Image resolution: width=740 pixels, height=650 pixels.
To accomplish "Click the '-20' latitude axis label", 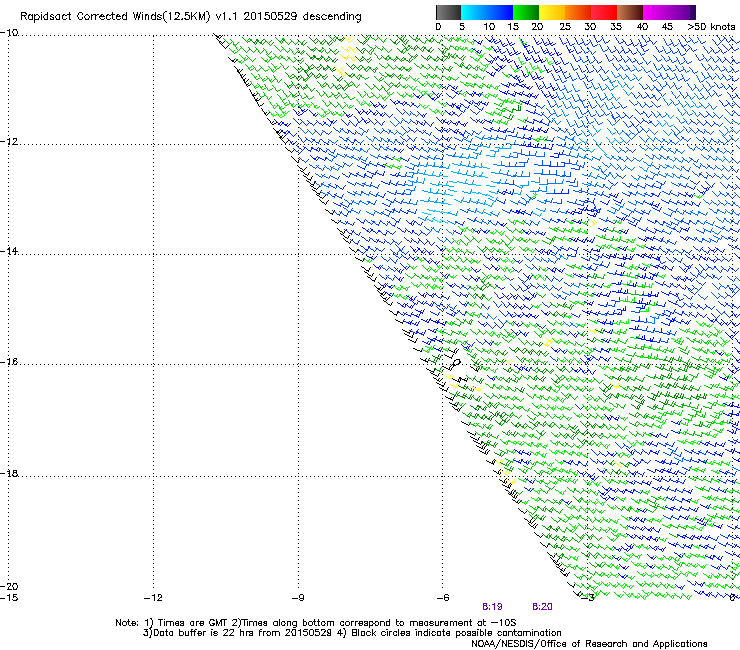I will (x=9, y=586).
